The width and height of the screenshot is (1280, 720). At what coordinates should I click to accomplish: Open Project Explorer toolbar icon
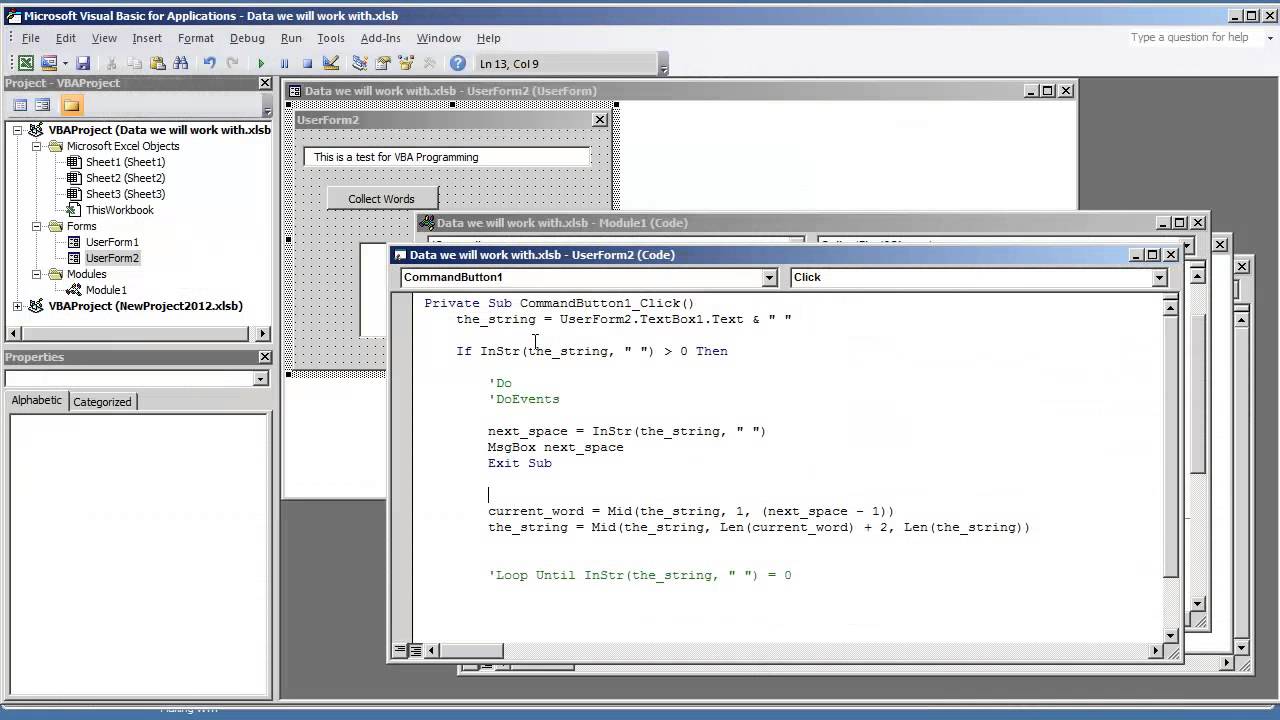coord(360,63)
